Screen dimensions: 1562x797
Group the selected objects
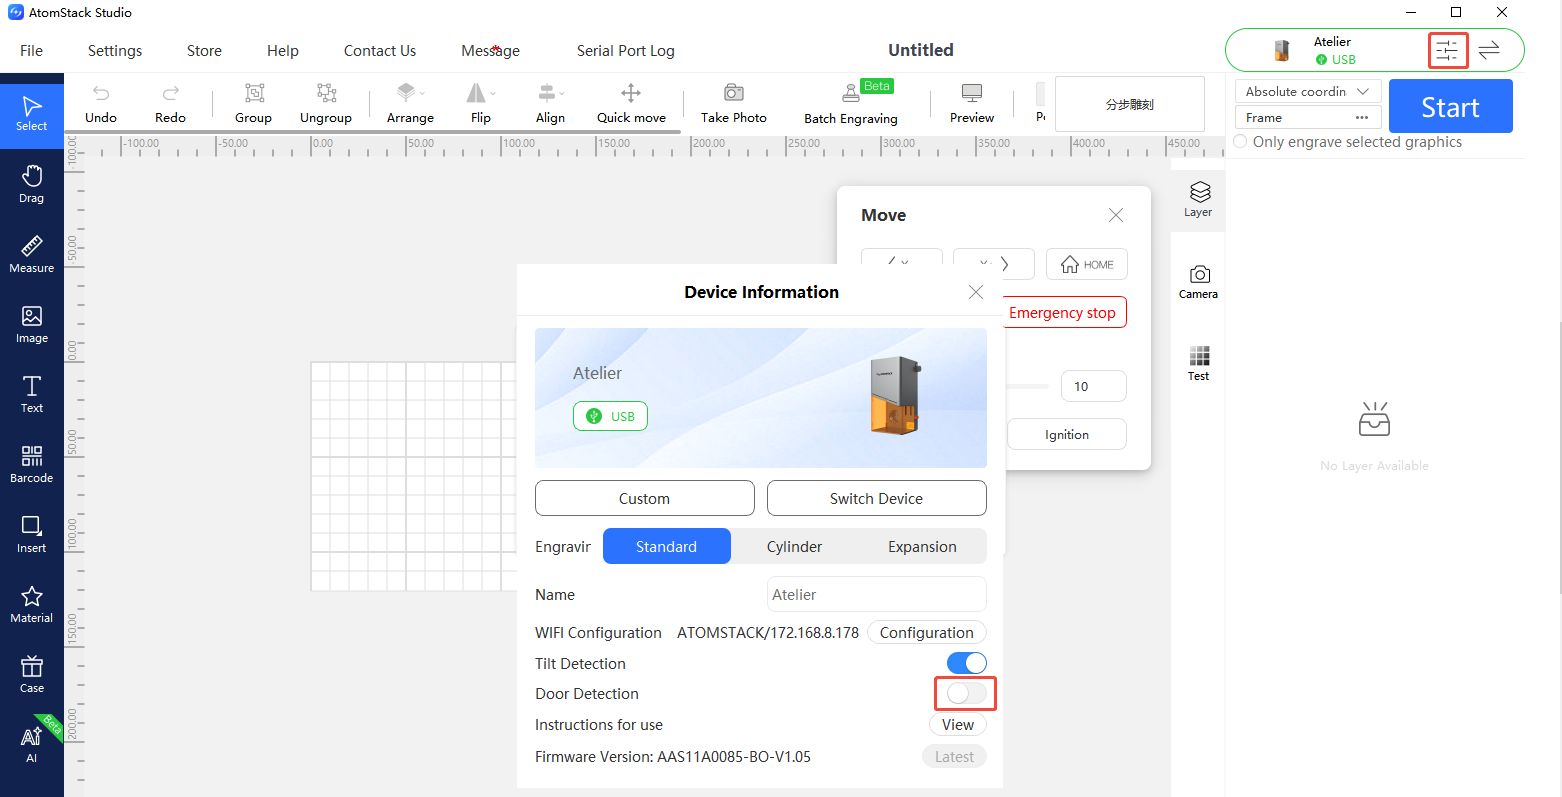coord(254,104)
